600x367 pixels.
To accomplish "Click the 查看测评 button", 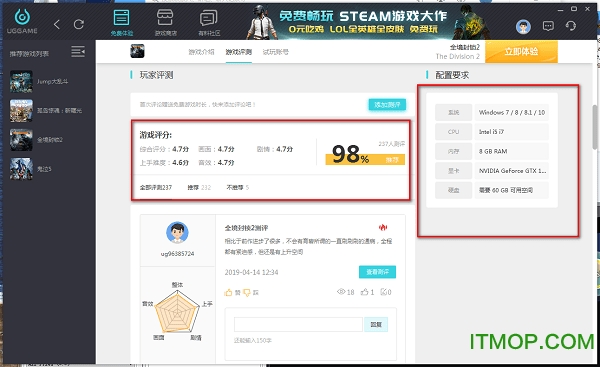I will point(377,272).
